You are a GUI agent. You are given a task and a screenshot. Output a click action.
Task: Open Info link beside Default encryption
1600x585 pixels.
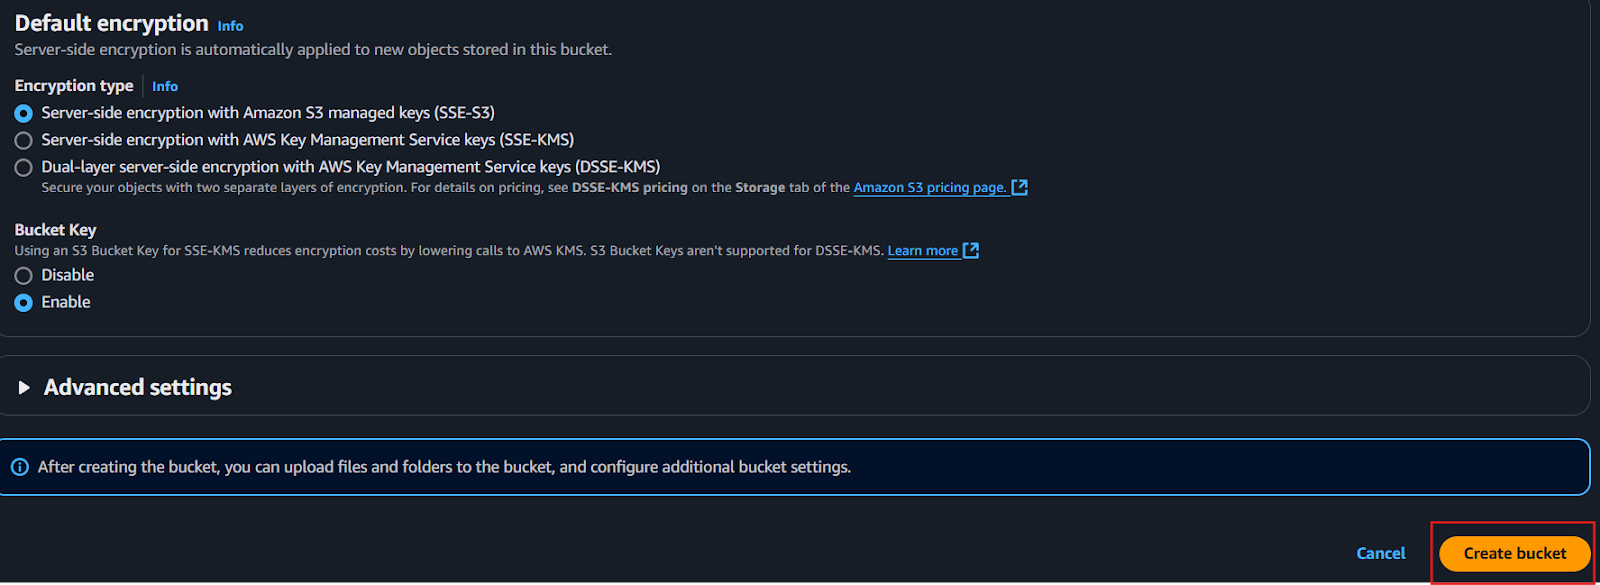click(230, 26)
